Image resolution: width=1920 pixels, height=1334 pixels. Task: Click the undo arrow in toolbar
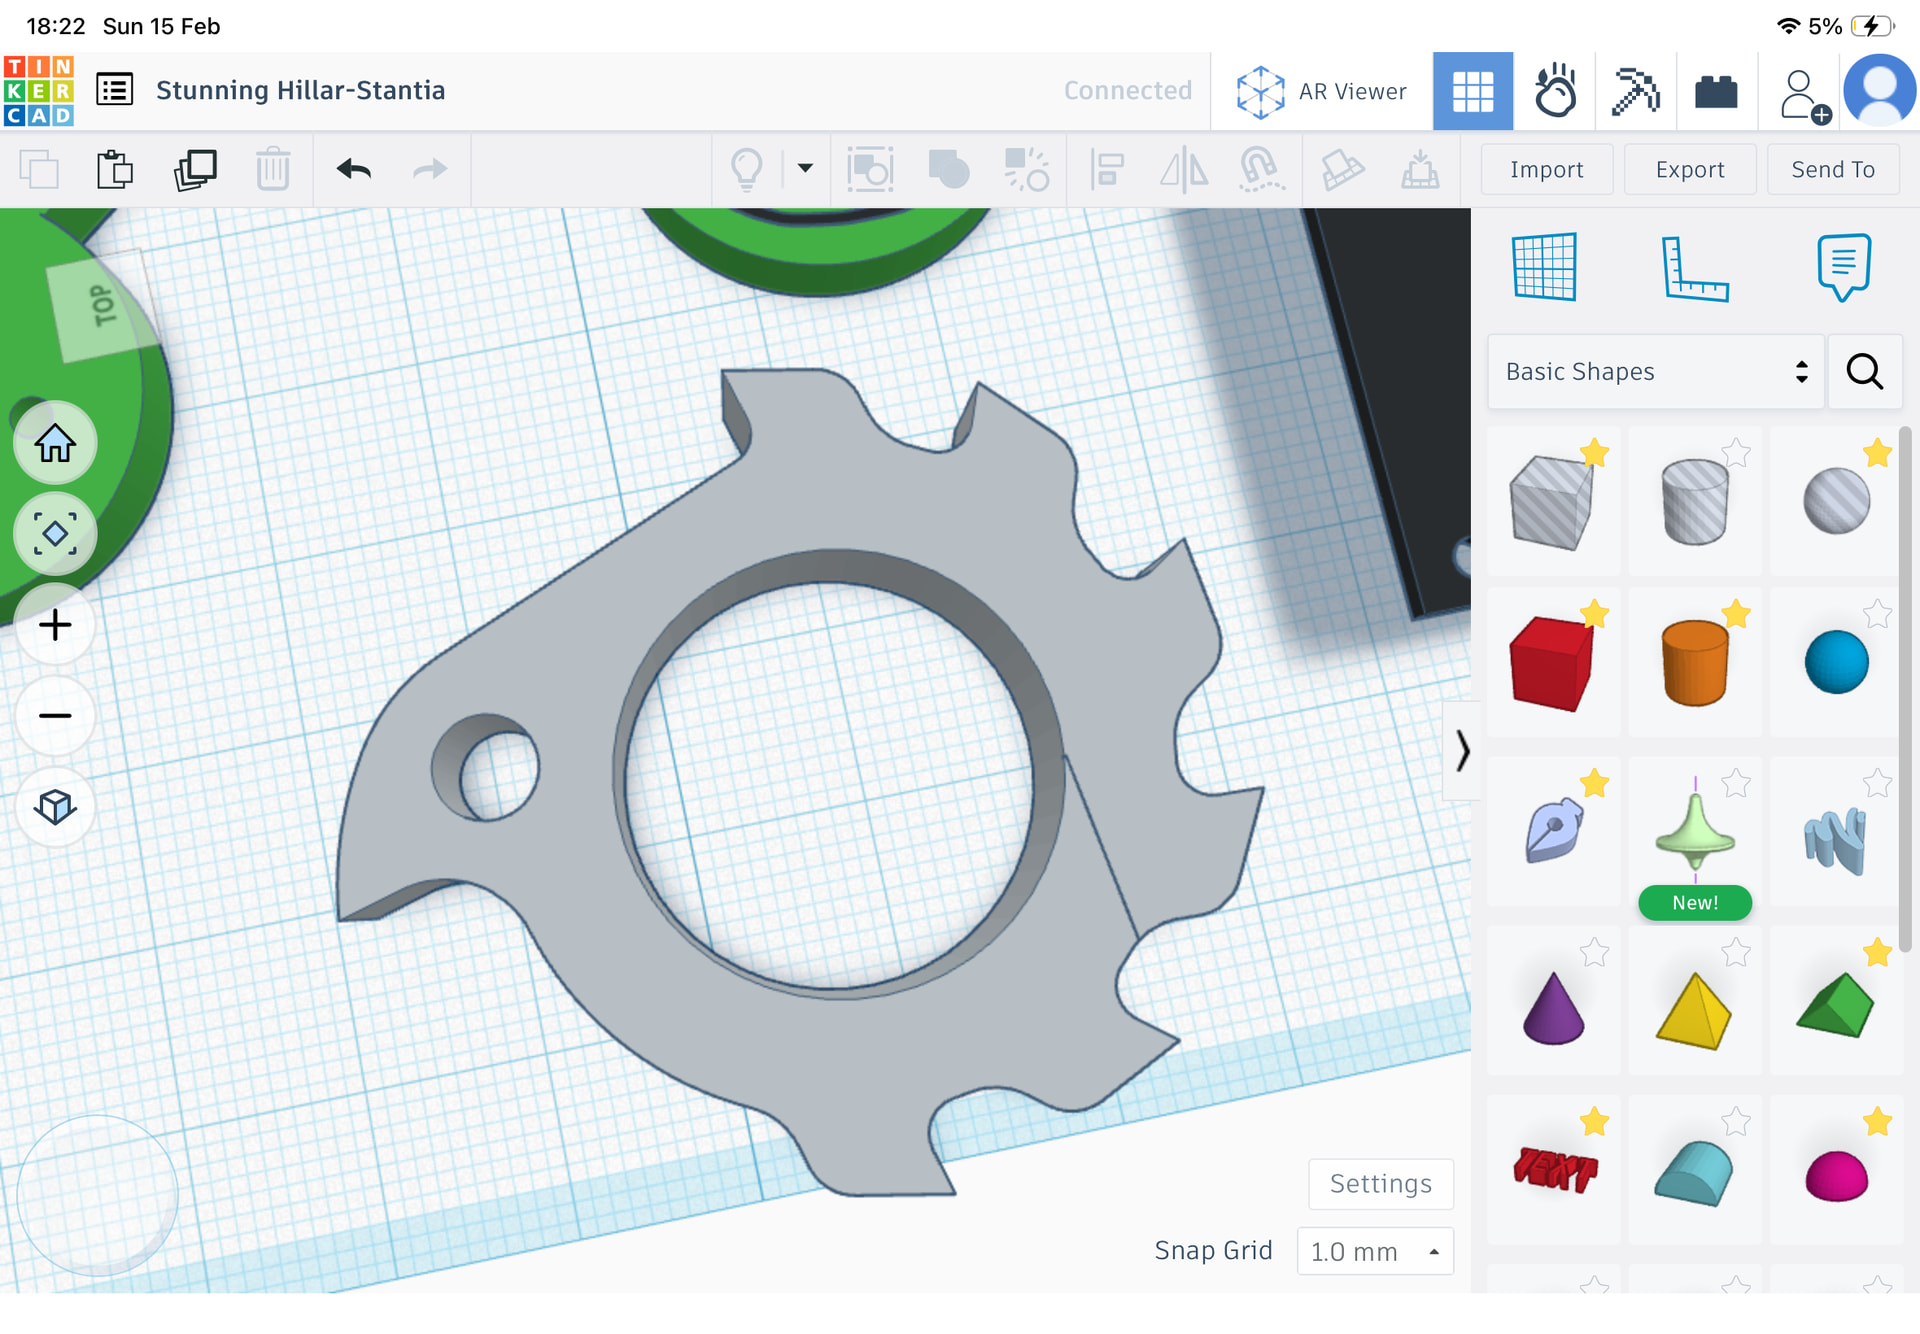tap(354, 170)
